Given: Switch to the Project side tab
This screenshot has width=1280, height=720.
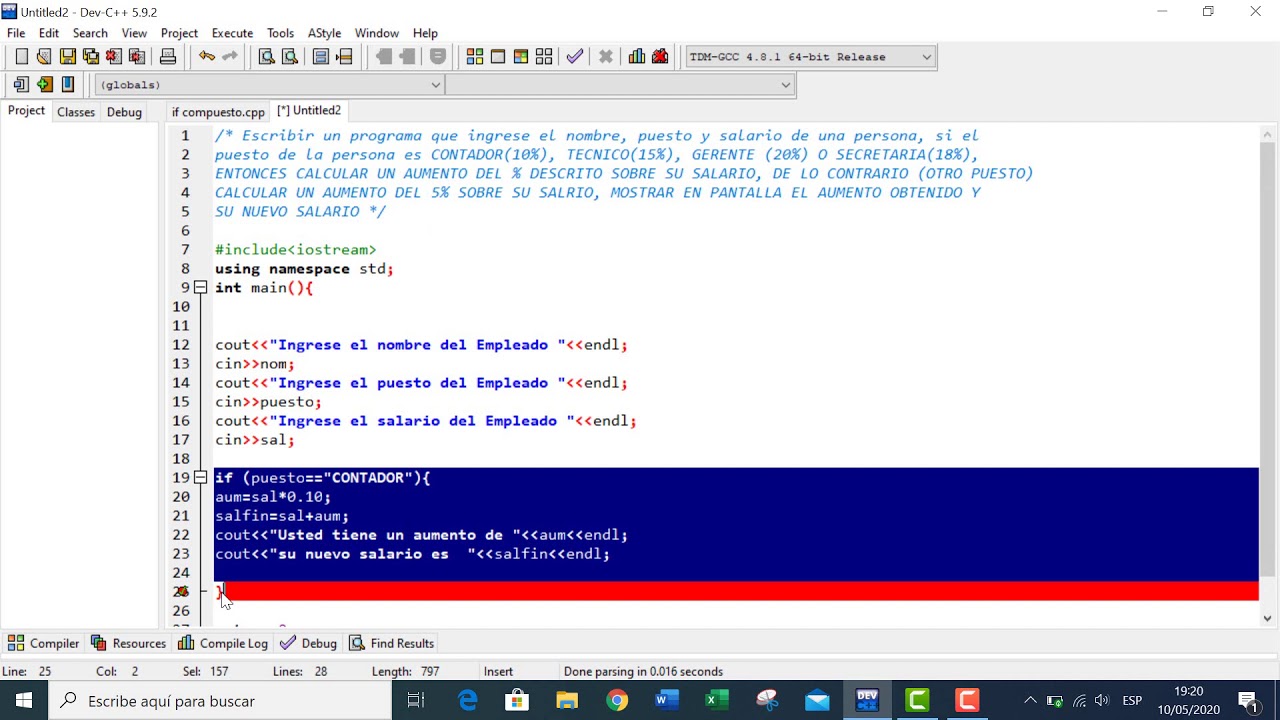Looking at the screenshot, I should pyautogui.click(x=26, y=111).
